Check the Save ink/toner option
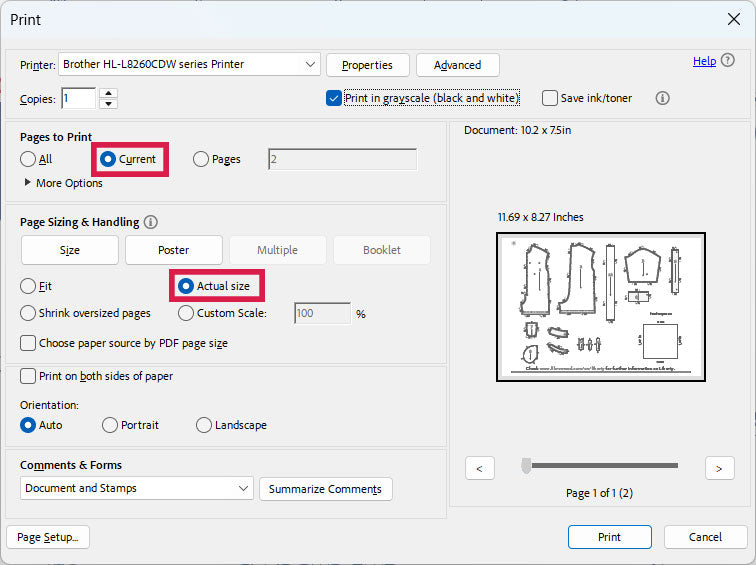 pyautogui.click(x=550, y=98)
